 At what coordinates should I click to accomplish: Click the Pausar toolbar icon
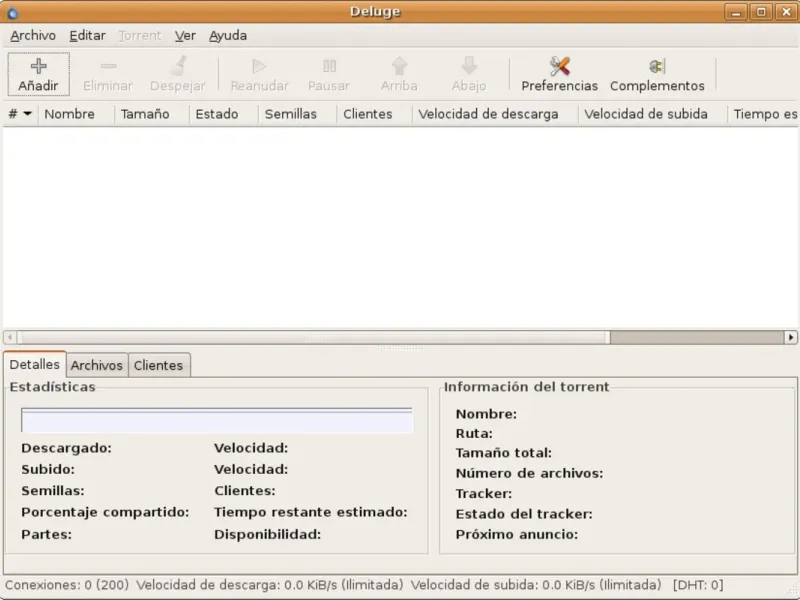coord(329,66)
